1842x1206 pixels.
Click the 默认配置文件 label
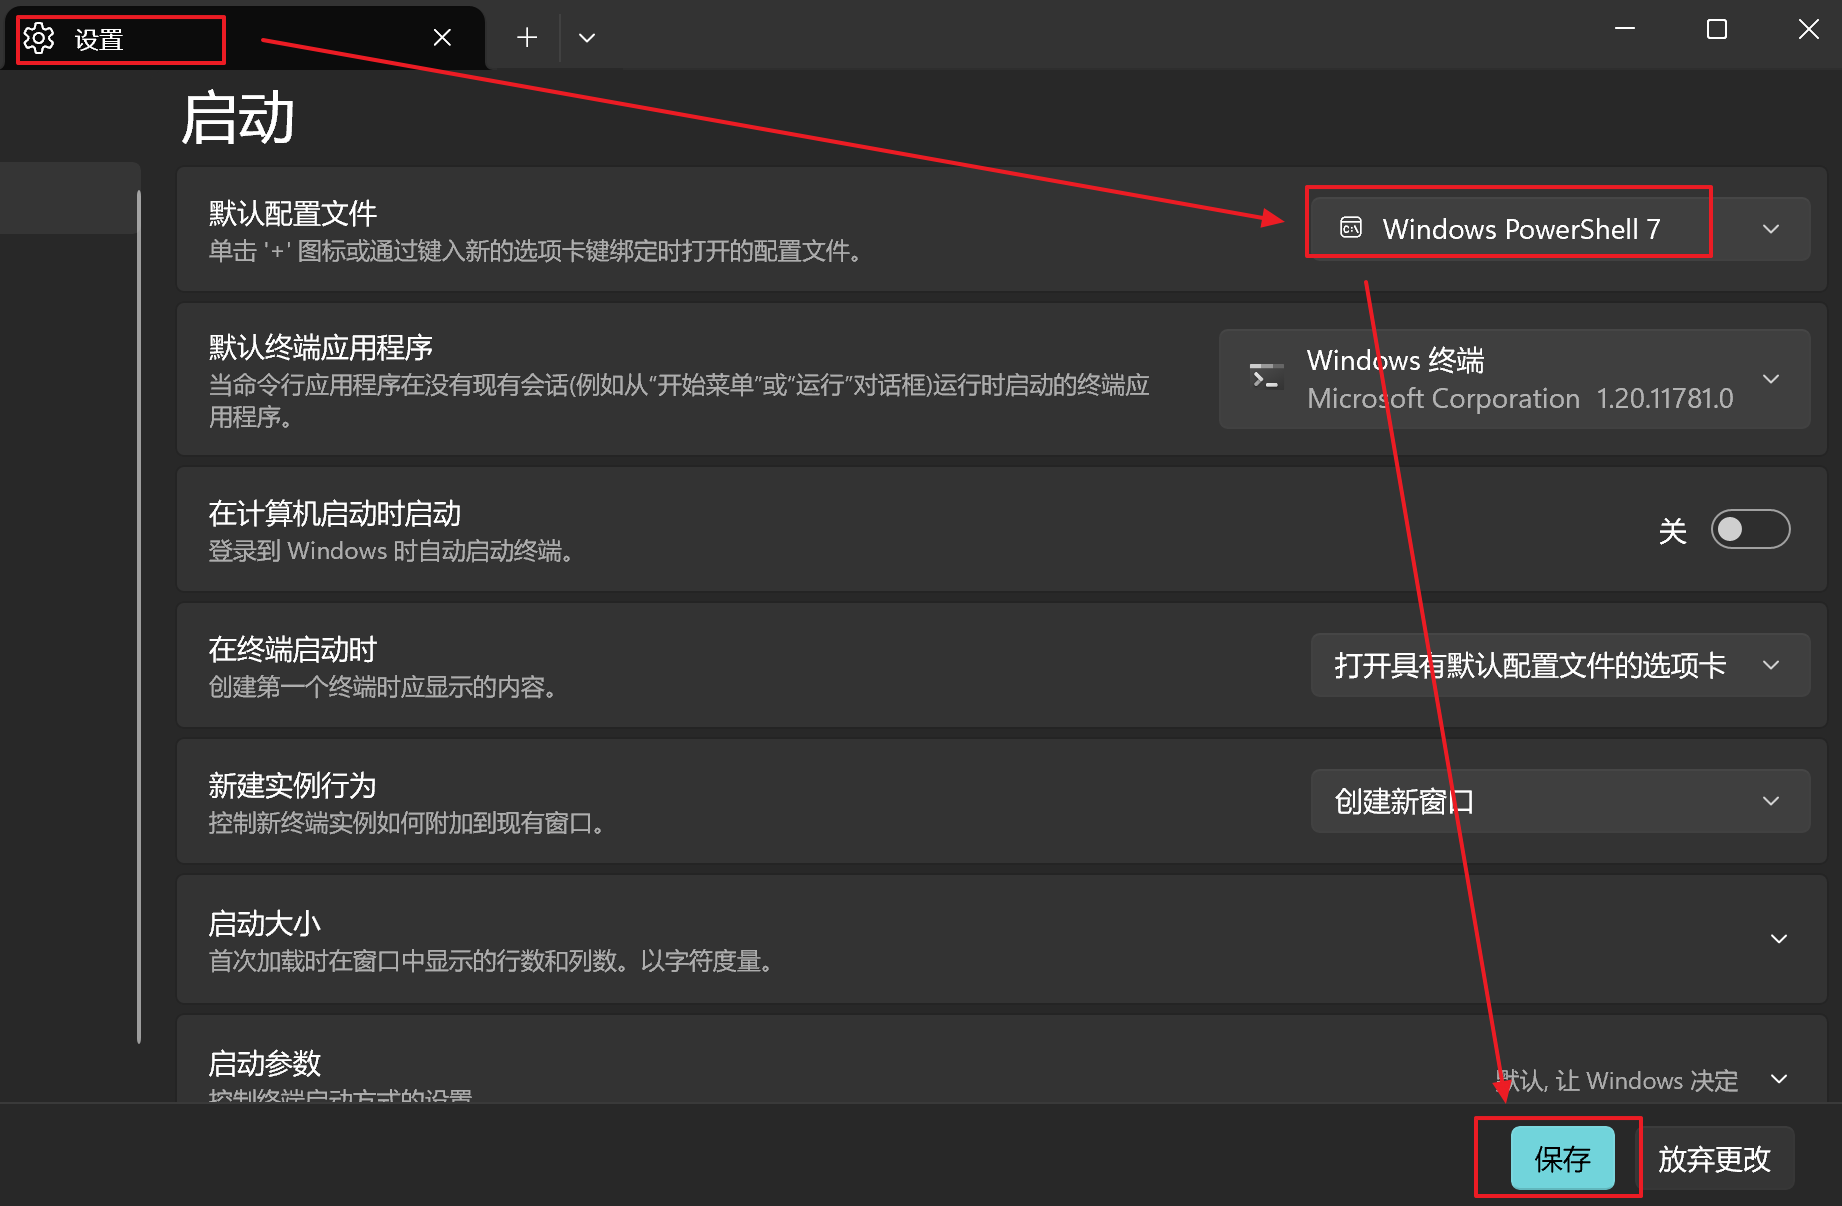(293, 213)
